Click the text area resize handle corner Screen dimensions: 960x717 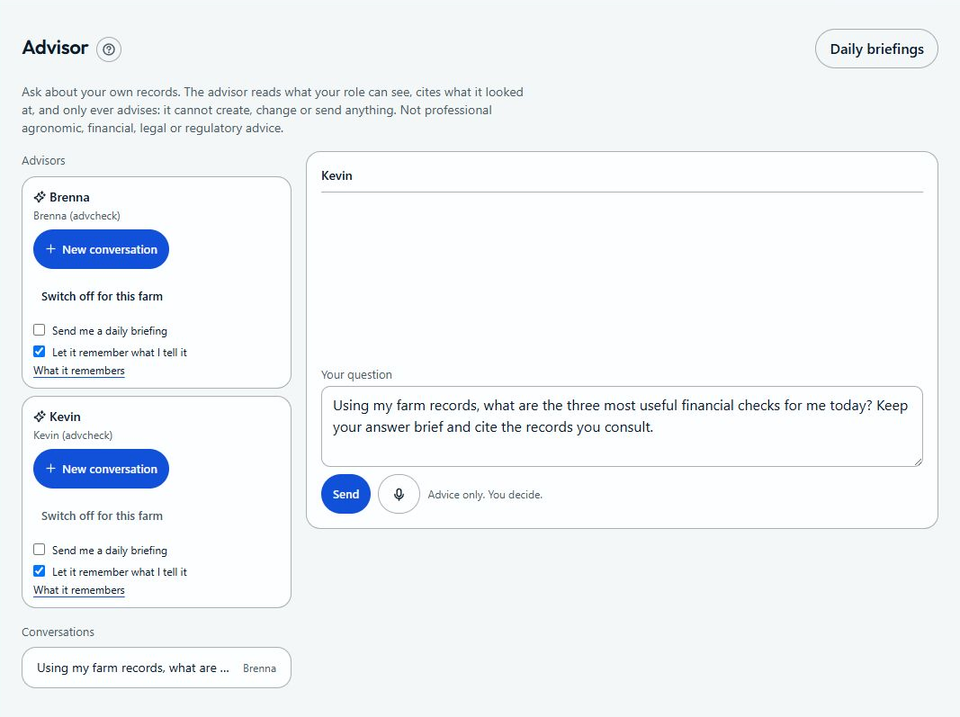(918, 462)
